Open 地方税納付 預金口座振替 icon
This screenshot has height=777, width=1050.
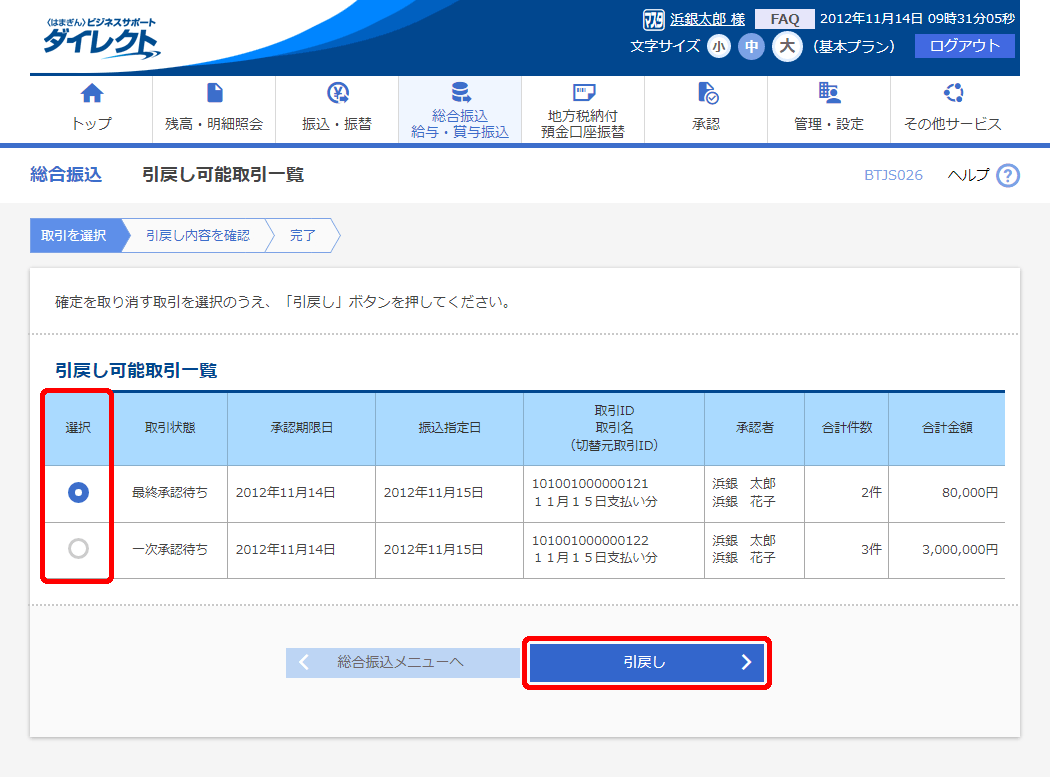tap(583, 93)
